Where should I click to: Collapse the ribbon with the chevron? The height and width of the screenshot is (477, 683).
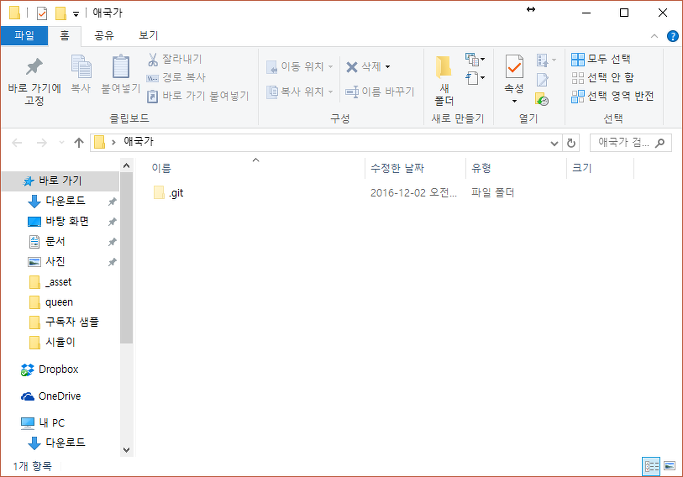click(x=654, y=36)
